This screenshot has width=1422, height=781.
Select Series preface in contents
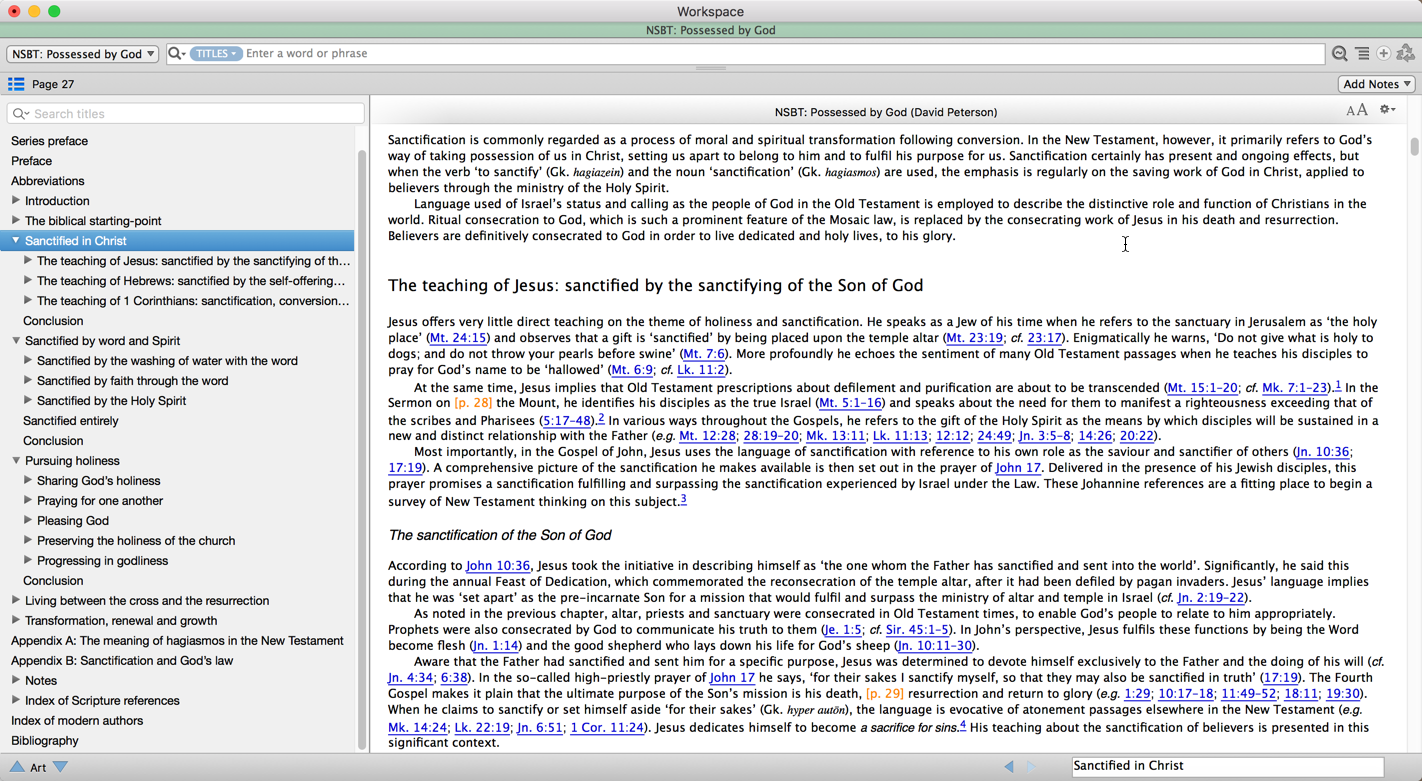pos(49,141)
